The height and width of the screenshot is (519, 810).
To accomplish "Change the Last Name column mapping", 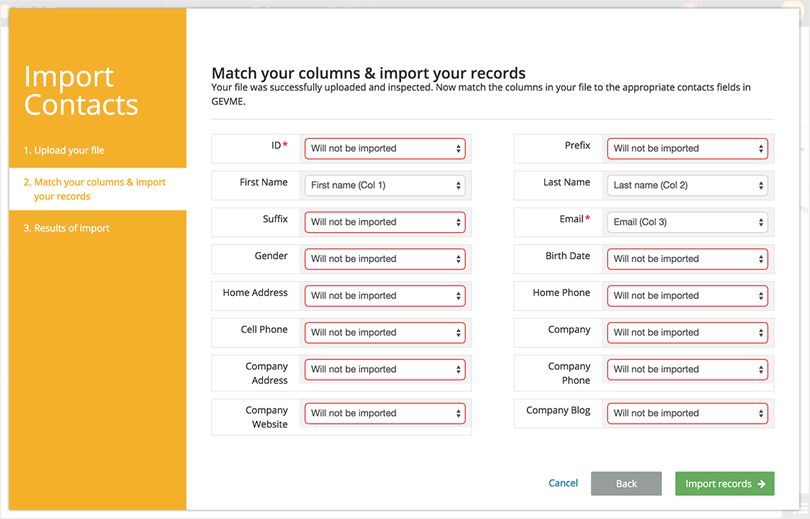I will [x=687, y=186].
